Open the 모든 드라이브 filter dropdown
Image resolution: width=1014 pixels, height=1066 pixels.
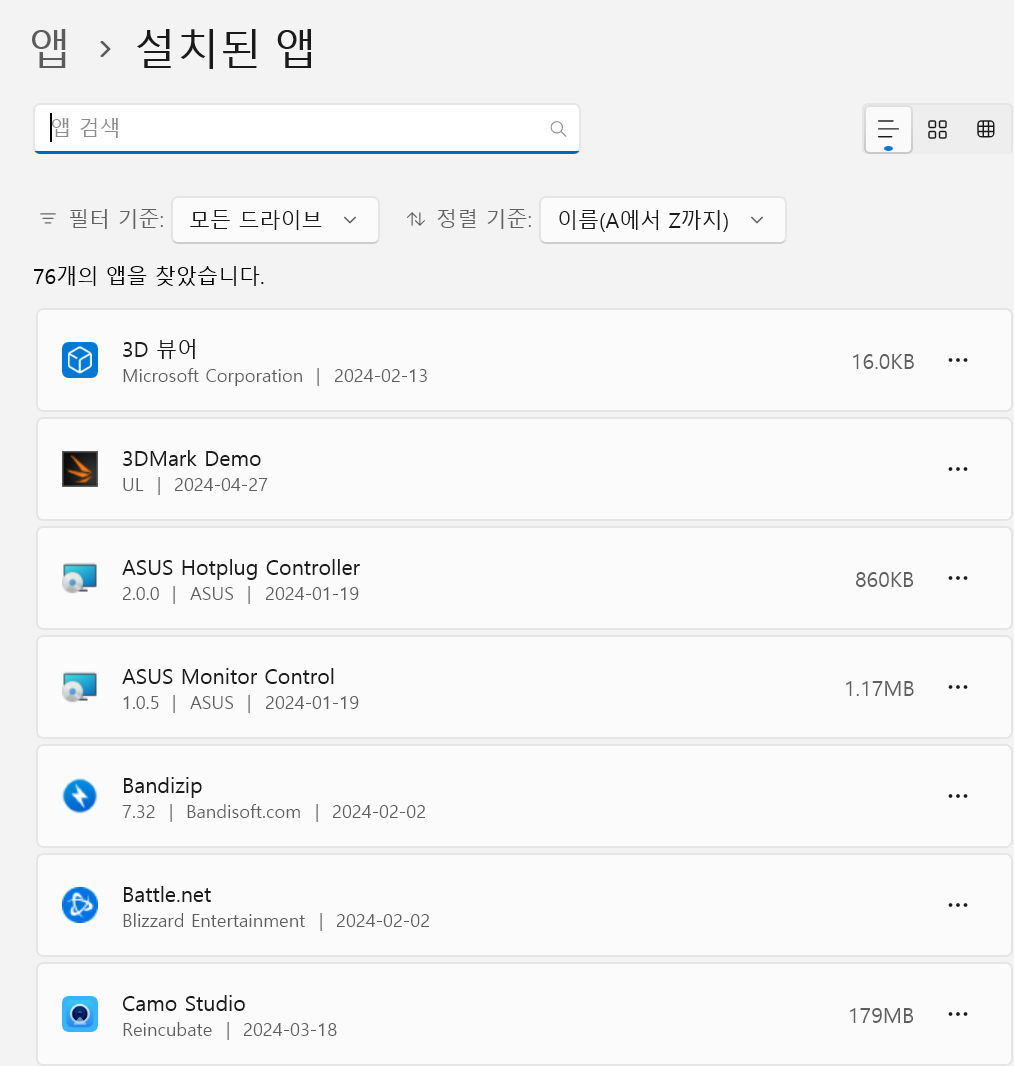(x=275, y=220)
